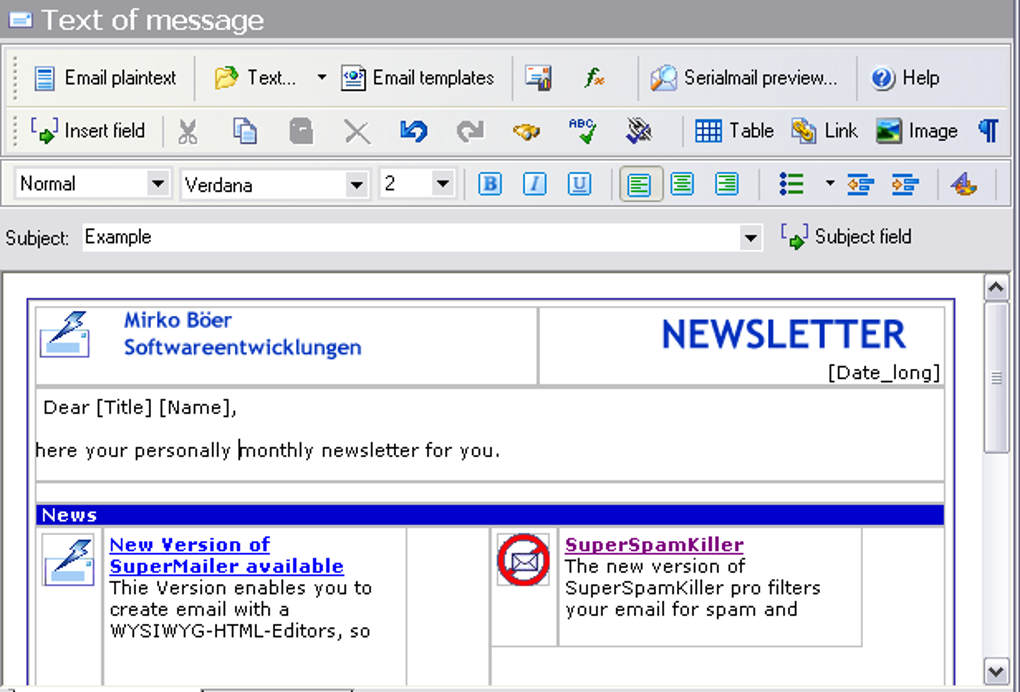
Task: Open the Verdana font dropdown
Action: coord(356,185)
